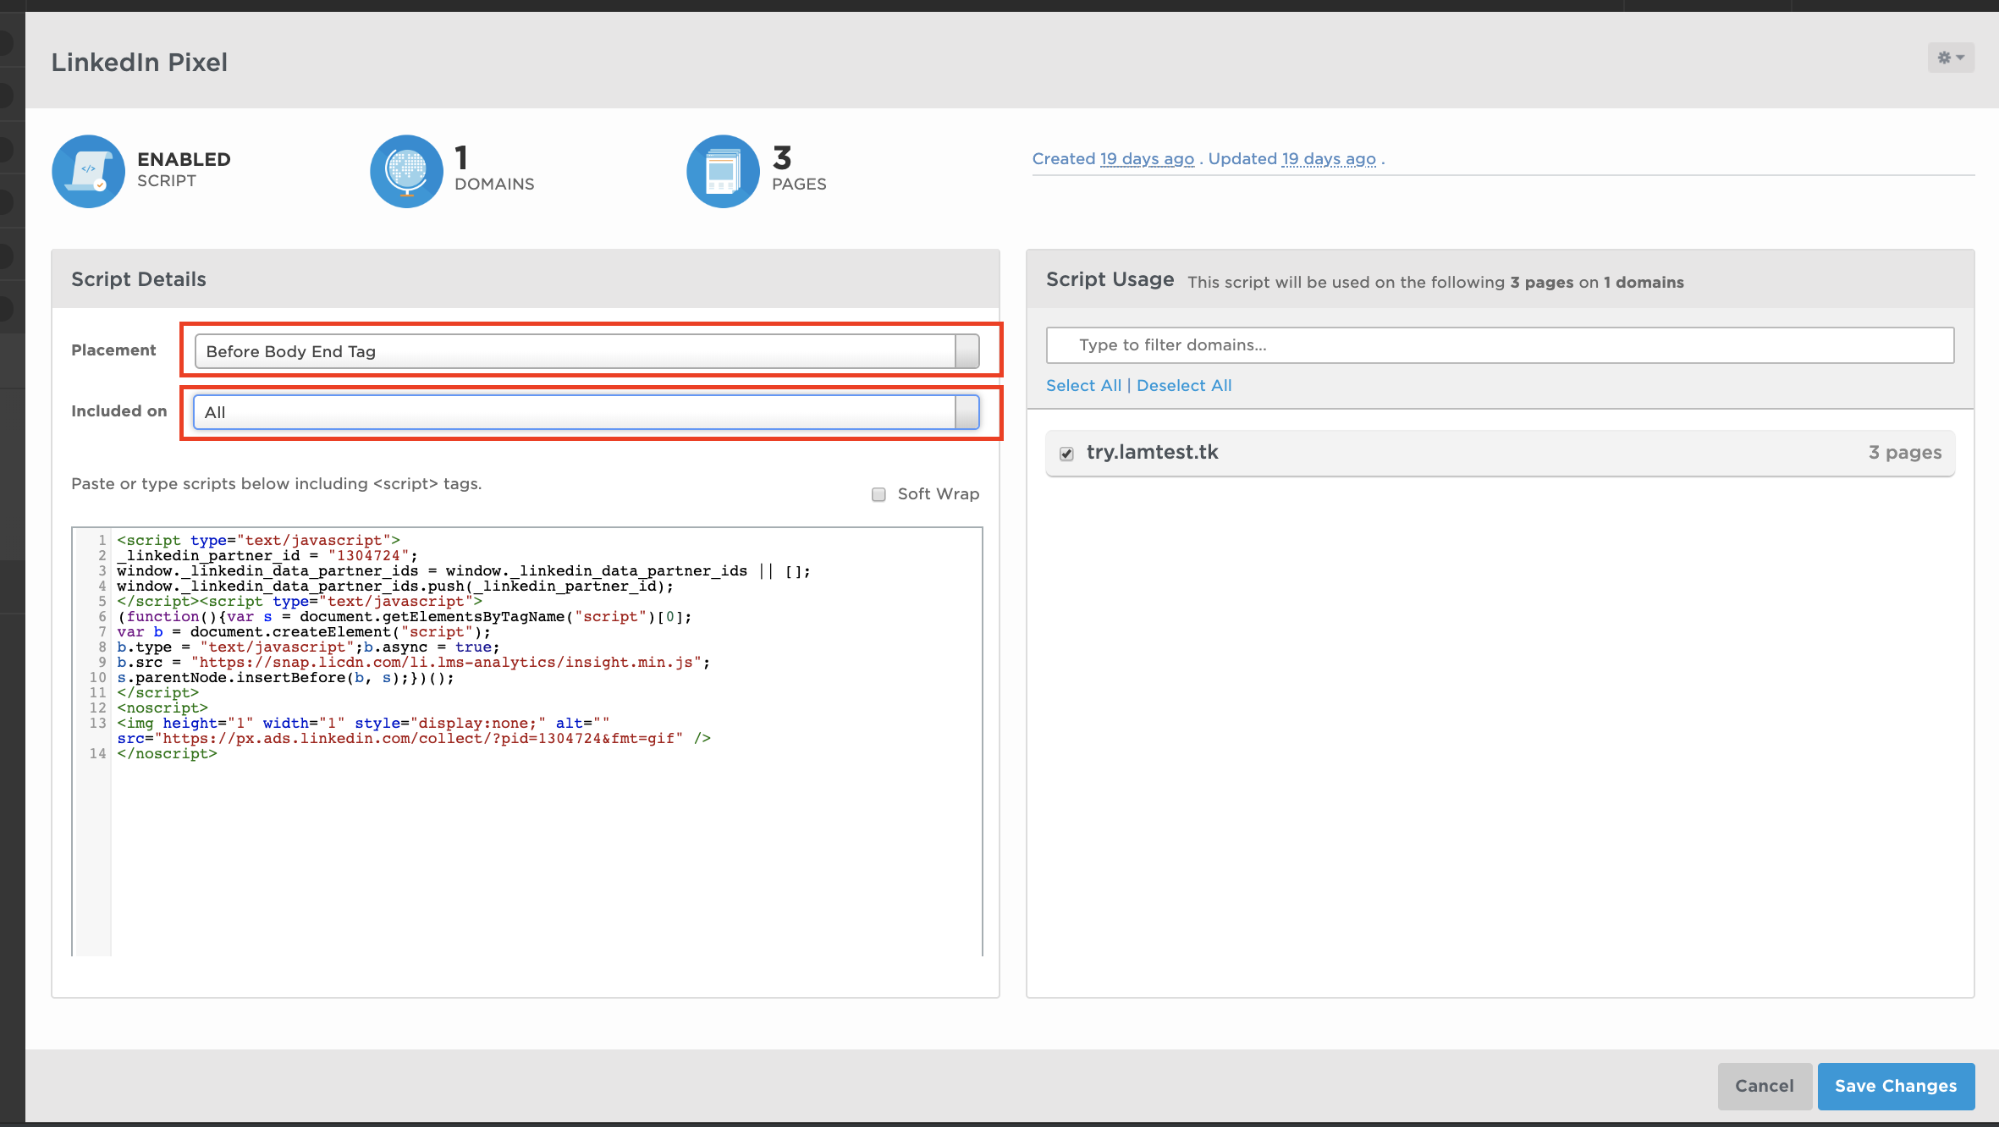This screenshot has height=1128, width=1999.
Task: Click the pages stack icon
Action: 723,171
